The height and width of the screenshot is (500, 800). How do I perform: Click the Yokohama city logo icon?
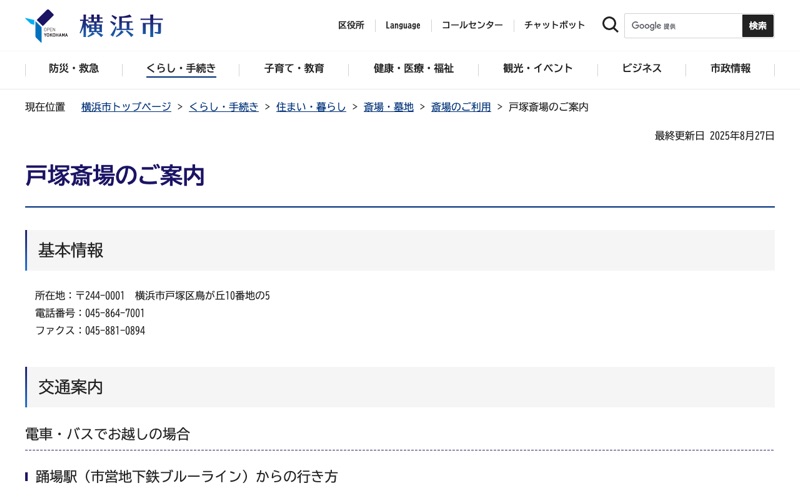point(46,26)
